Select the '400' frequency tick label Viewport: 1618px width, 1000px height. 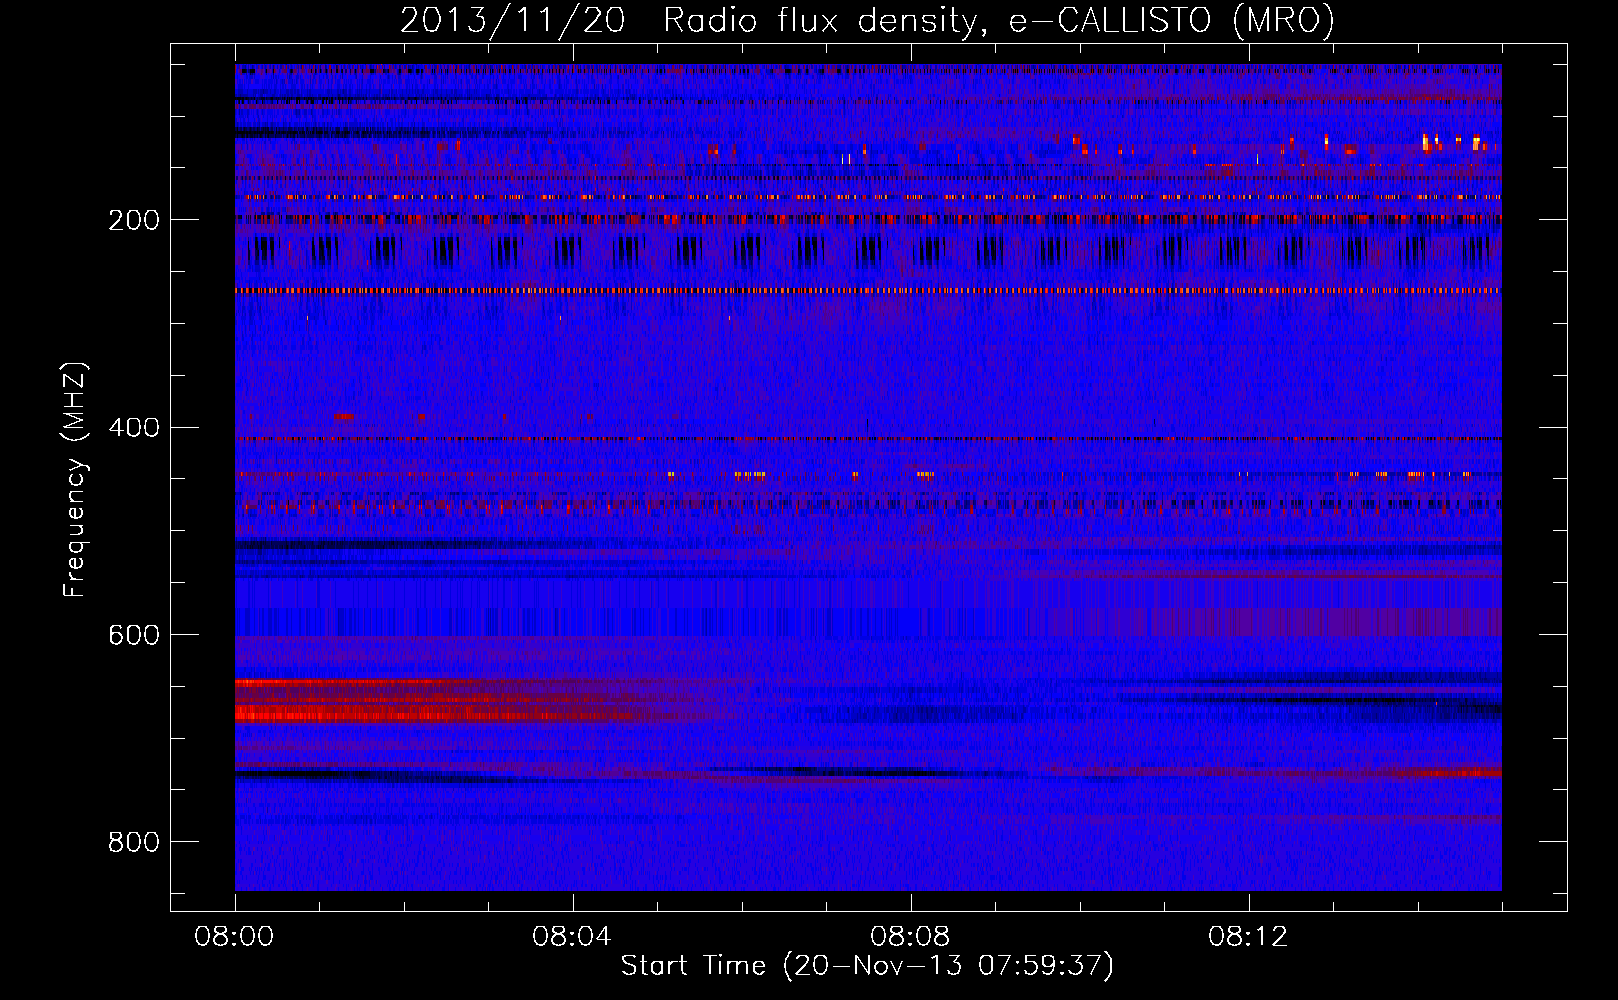coord(134,428)
